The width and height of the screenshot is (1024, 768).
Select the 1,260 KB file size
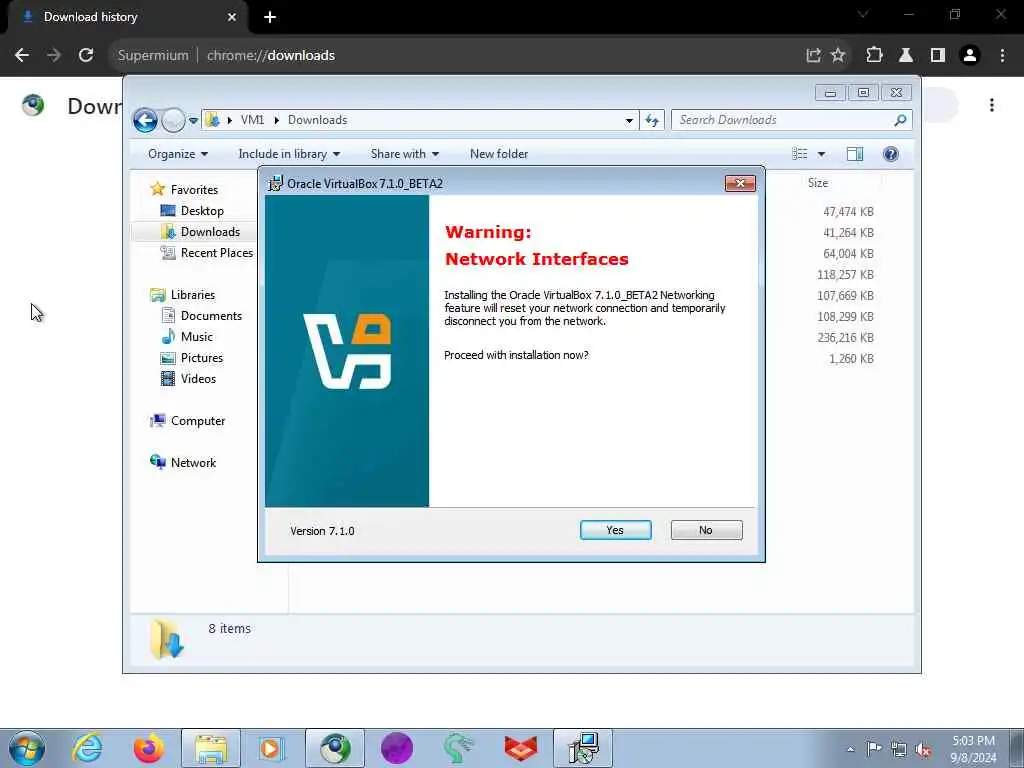[851, 359]
